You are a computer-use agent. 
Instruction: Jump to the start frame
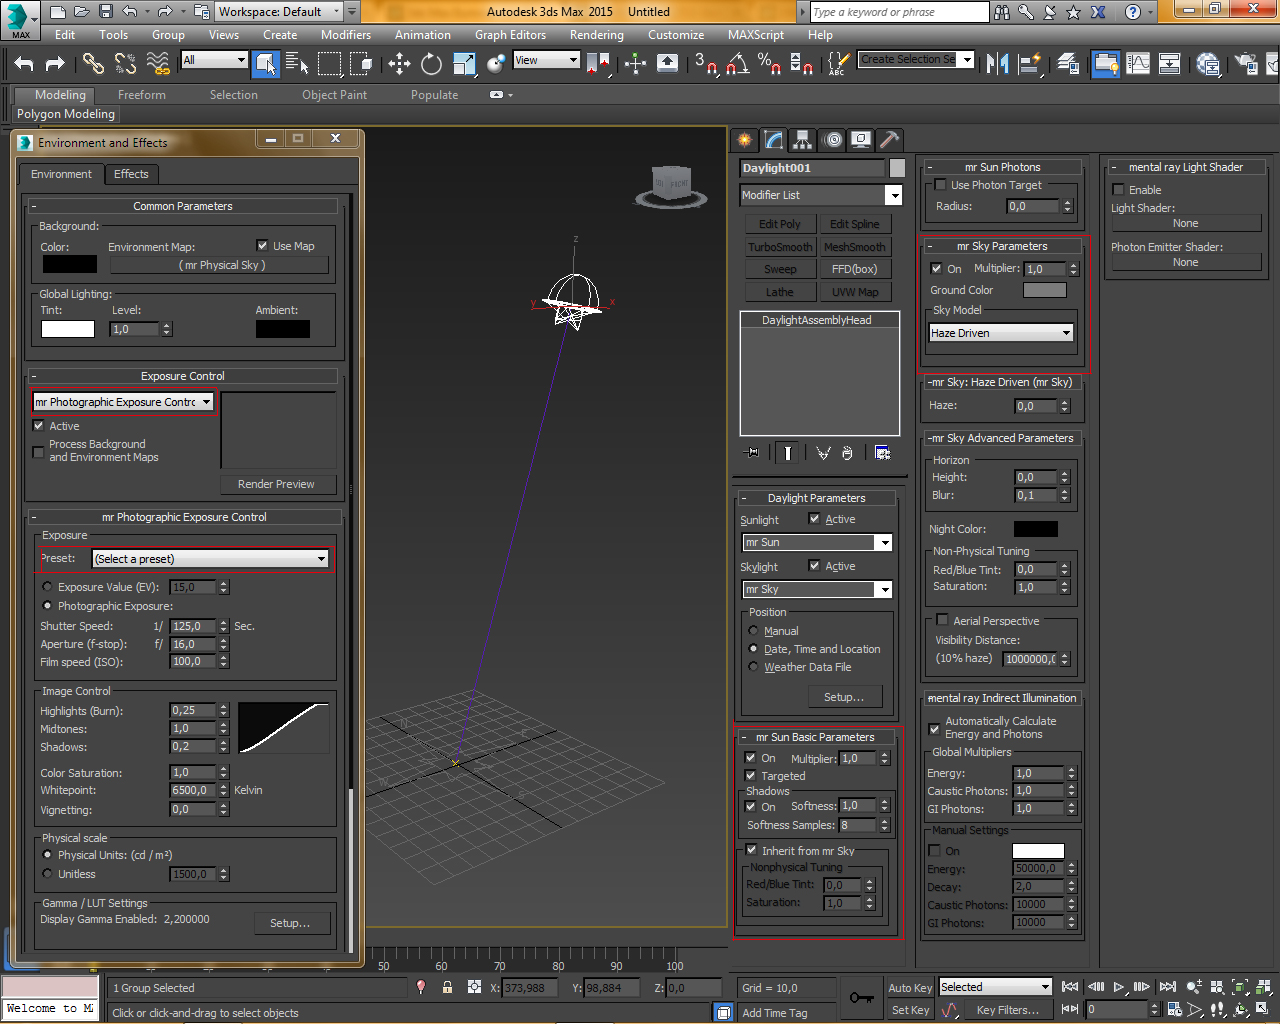[x=1070, y=987]
